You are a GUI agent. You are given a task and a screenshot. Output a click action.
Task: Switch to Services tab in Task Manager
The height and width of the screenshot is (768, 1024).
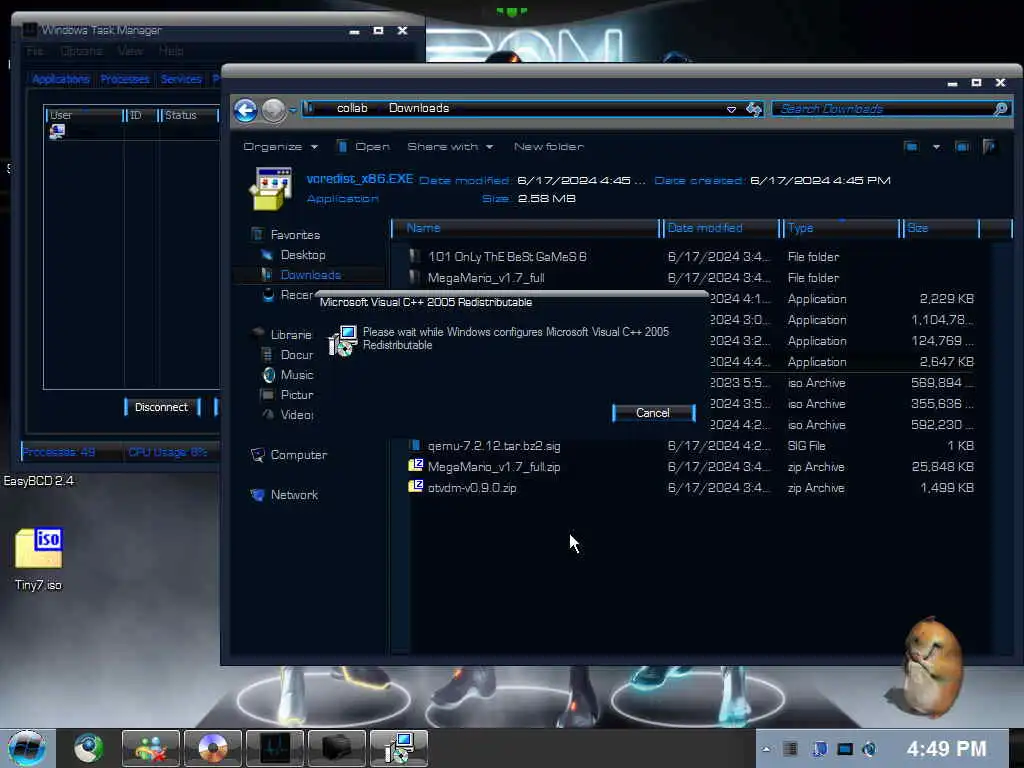tap(181, 79)
